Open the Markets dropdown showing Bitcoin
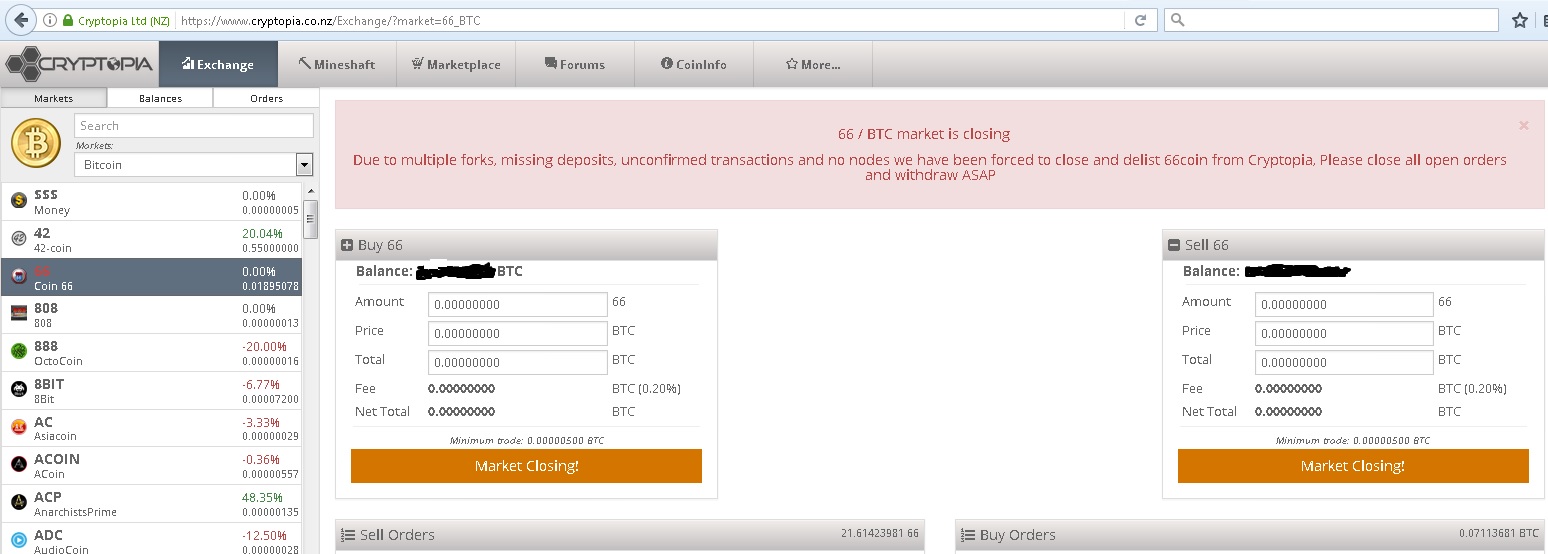Image resolution: width=1548 pixels, height=554 pixels. [x=194, y=165]
